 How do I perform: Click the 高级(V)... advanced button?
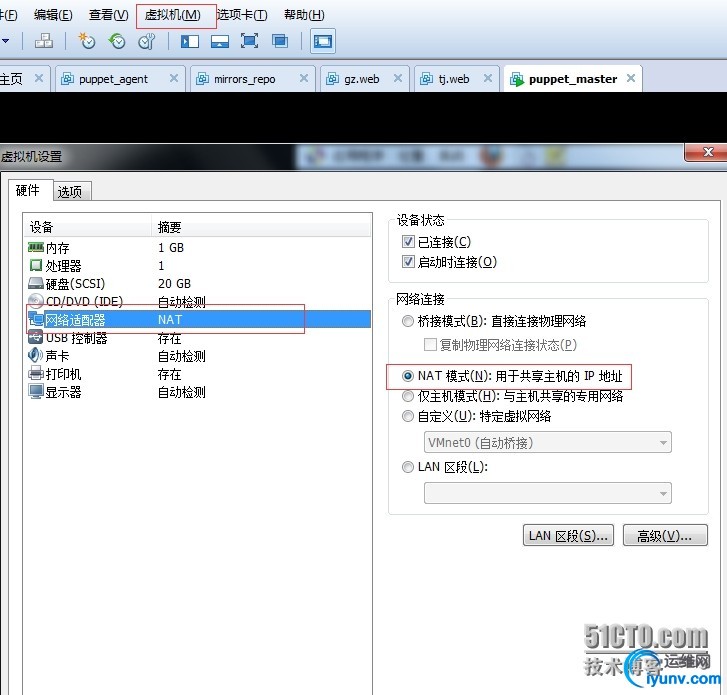click(665, 536)
